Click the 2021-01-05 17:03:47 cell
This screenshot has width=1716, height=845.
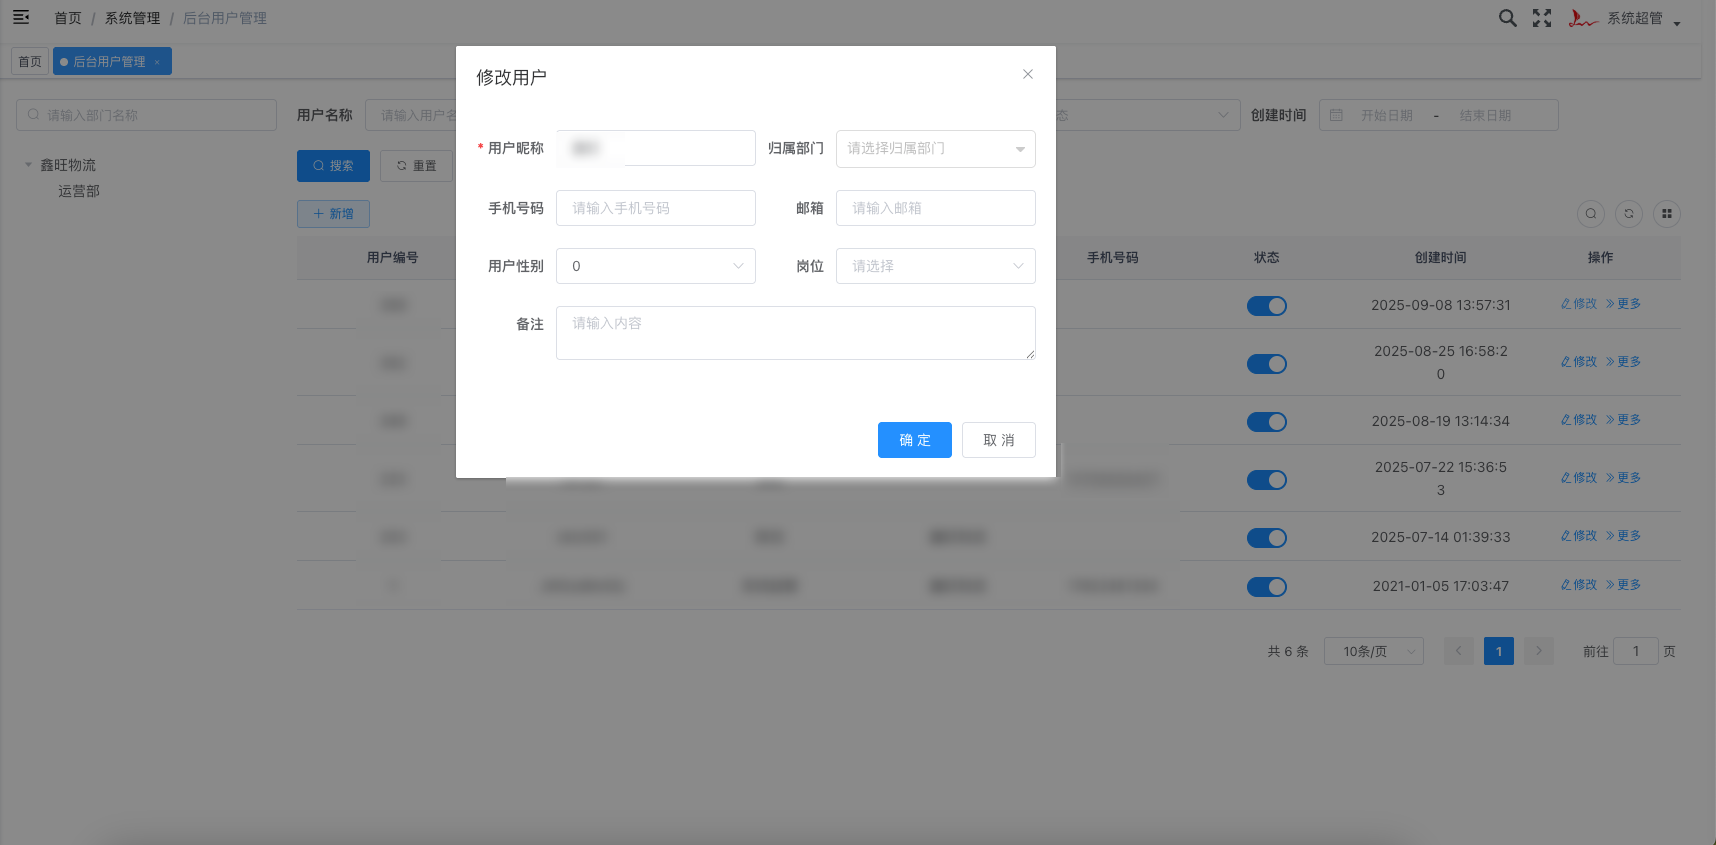(1440, 586)
